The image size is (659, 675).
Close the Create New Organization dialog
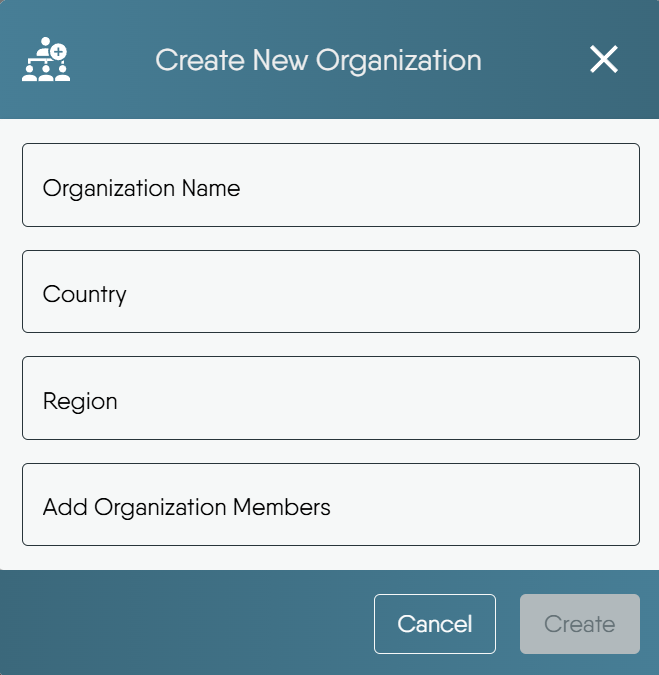tap(604, 60)
